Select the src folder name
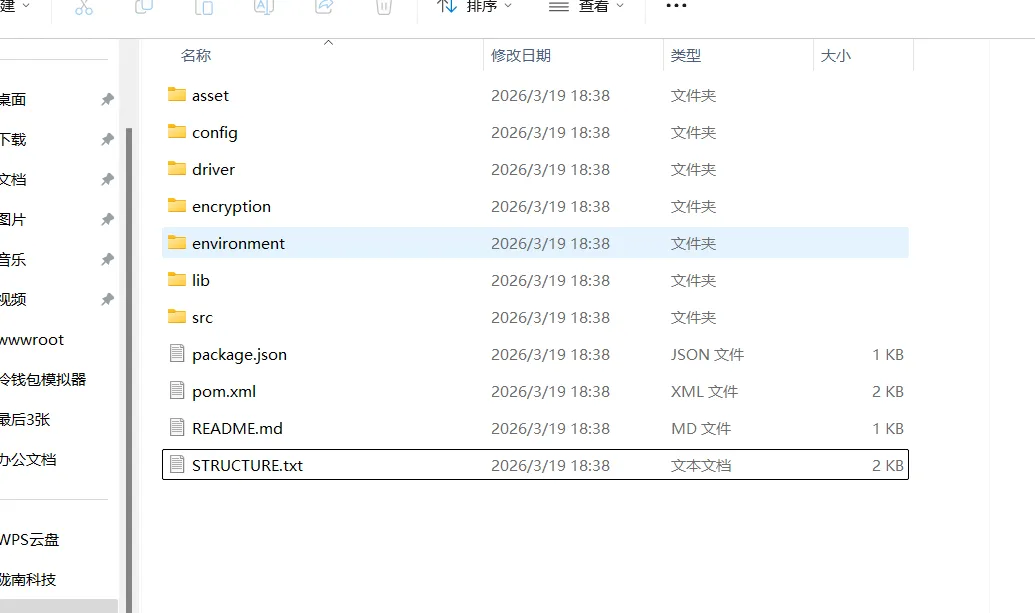The height and width of the screenshot is (613, 1035). 202,318
